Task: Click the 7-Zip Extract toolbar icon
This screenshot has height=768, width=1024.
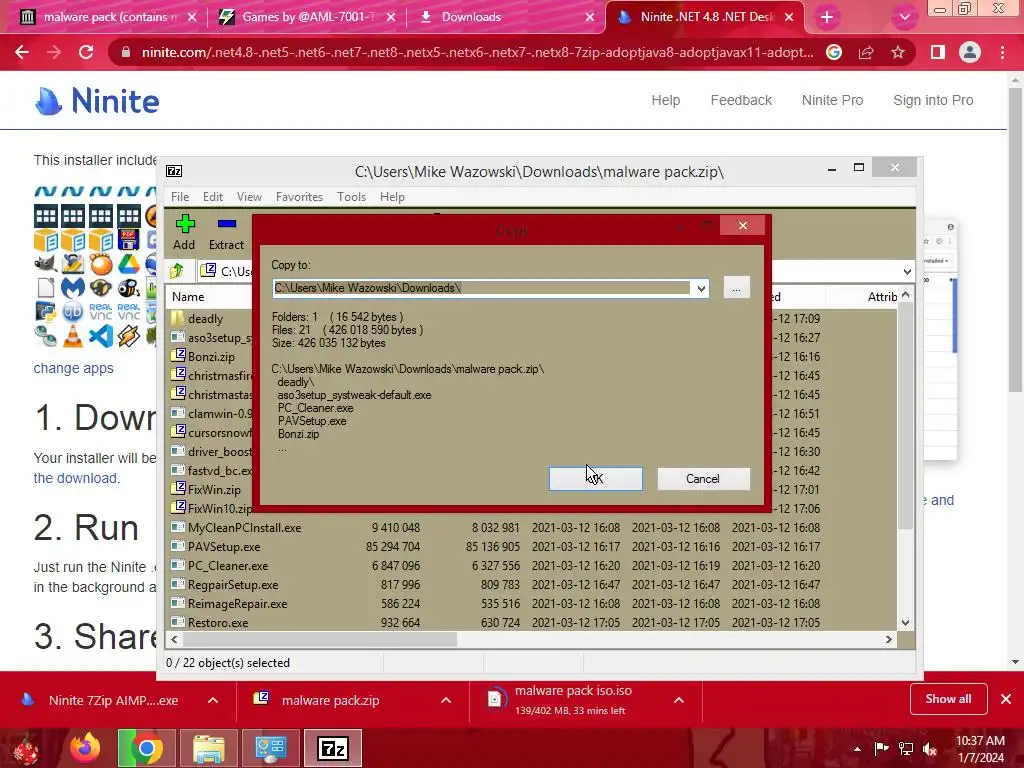Action: [x=226, y=232]
